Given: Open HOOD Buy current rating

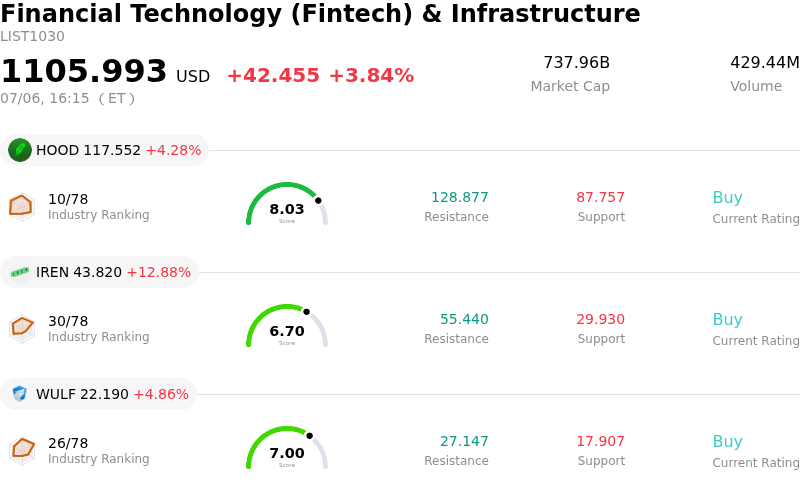Looking at the screenshot, I should [728, 198].
